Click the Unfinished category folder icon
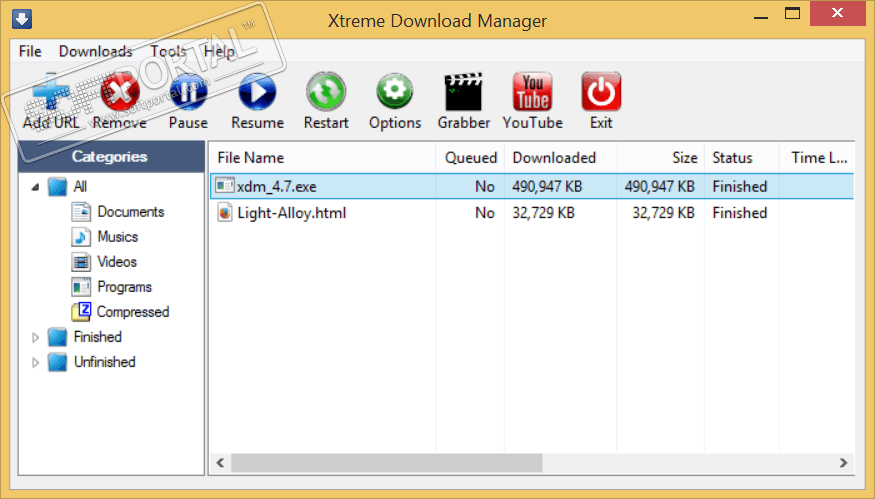Viewport: 875px width, 499px height. (x=57, y=362)
